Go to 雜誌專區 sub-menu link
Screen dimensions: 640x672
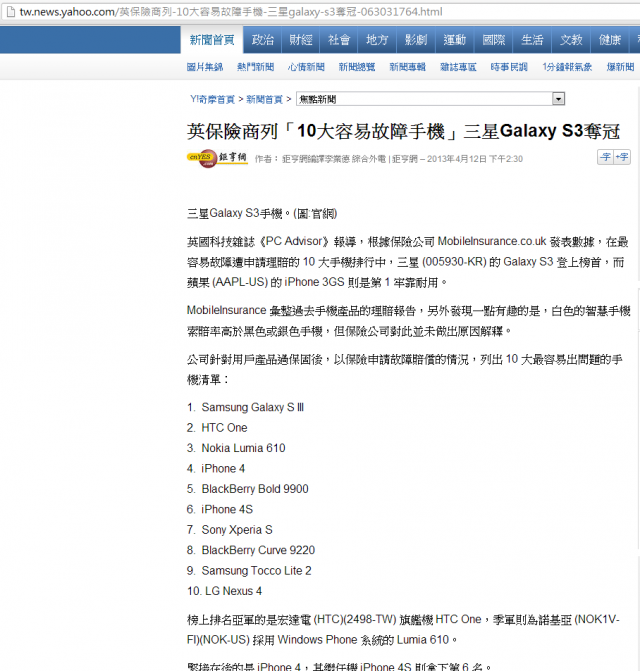click(x=458, y=67)
